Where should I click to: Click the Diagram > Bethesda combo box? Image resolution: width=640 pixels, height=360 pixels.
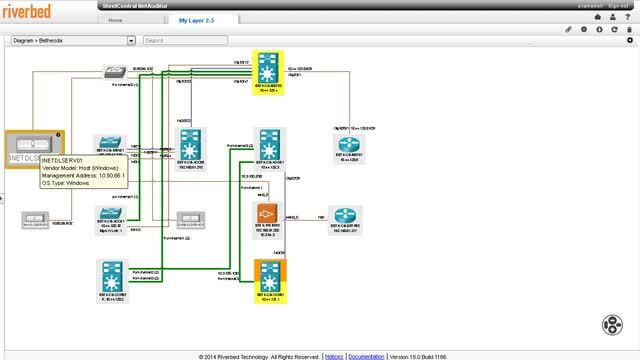click(73, 40)
